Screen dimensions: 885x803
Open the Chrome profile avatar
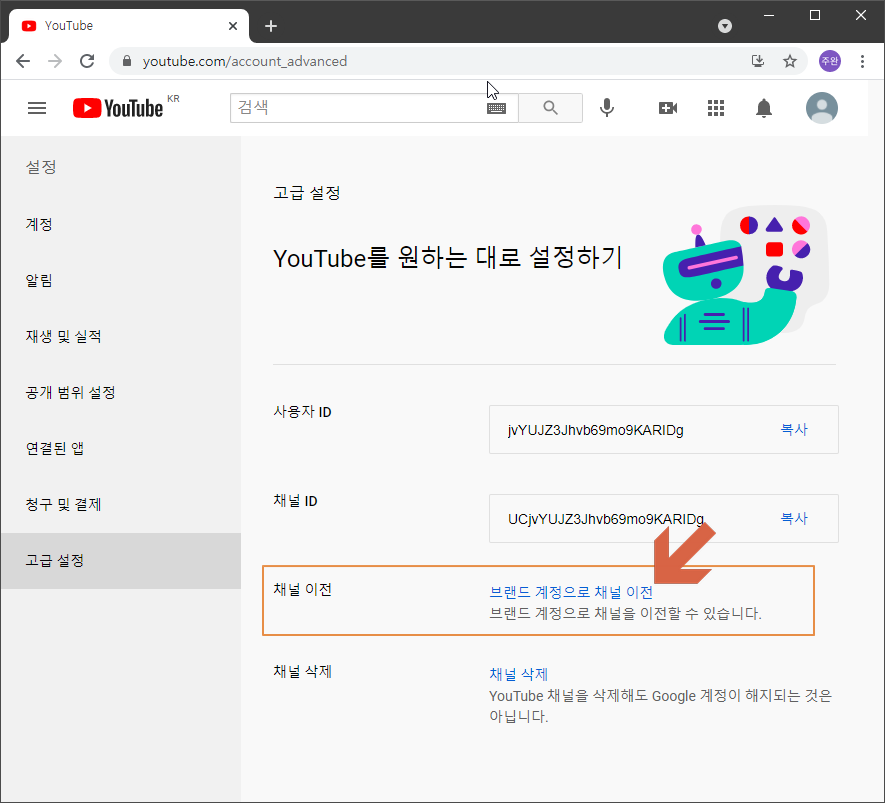pos(830,61)
